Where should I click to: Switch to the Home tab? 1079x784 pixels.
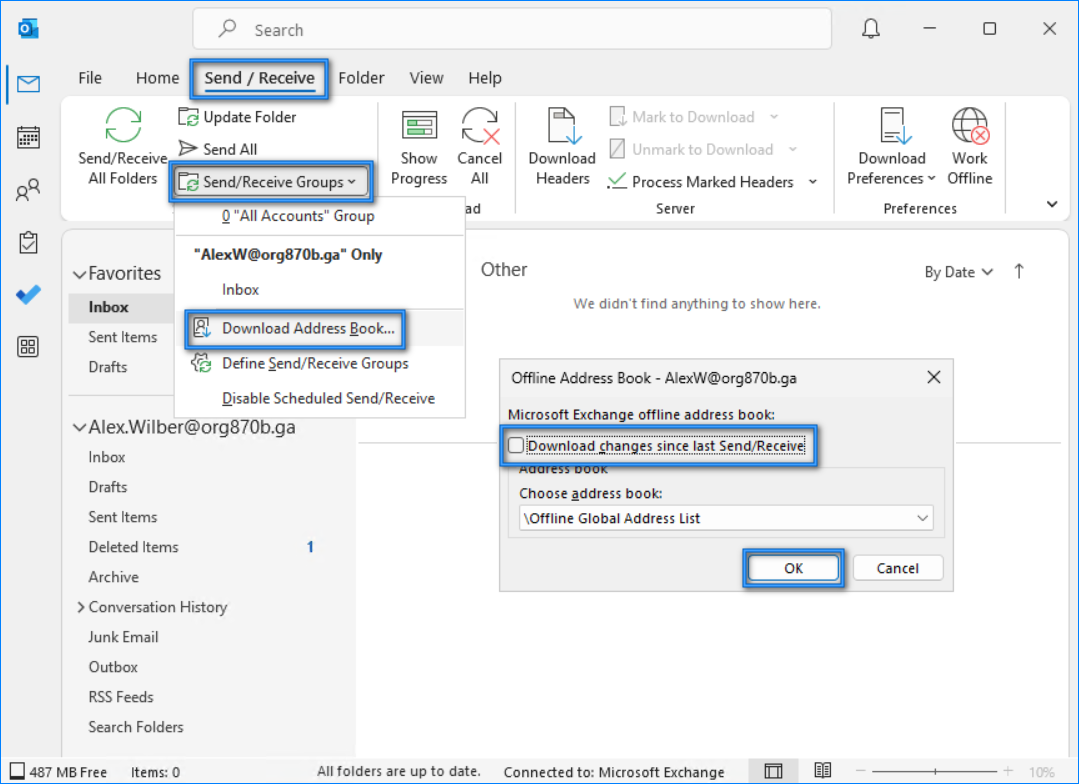coord(158,78)
